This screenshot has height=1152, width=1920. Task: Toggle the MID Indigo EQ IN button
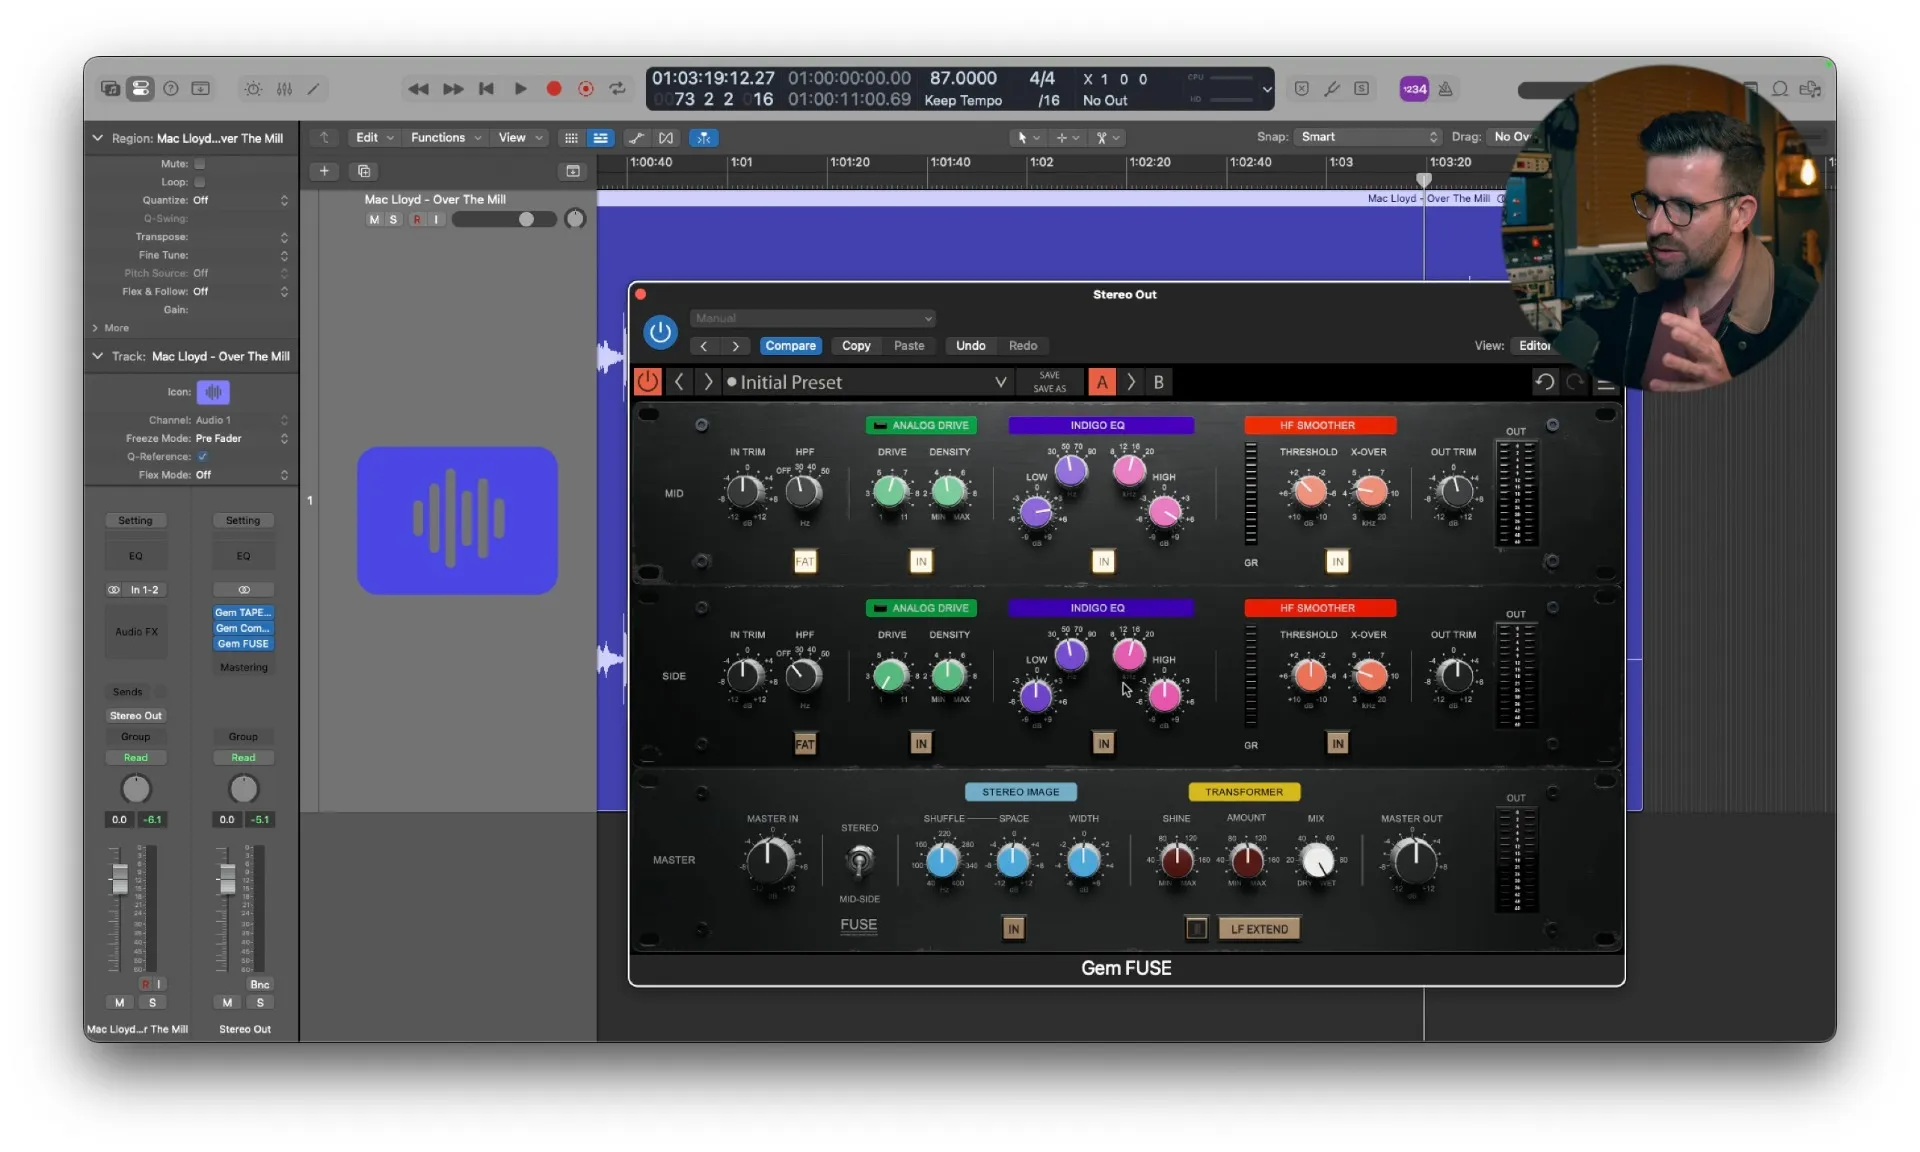pos(1103,562)
